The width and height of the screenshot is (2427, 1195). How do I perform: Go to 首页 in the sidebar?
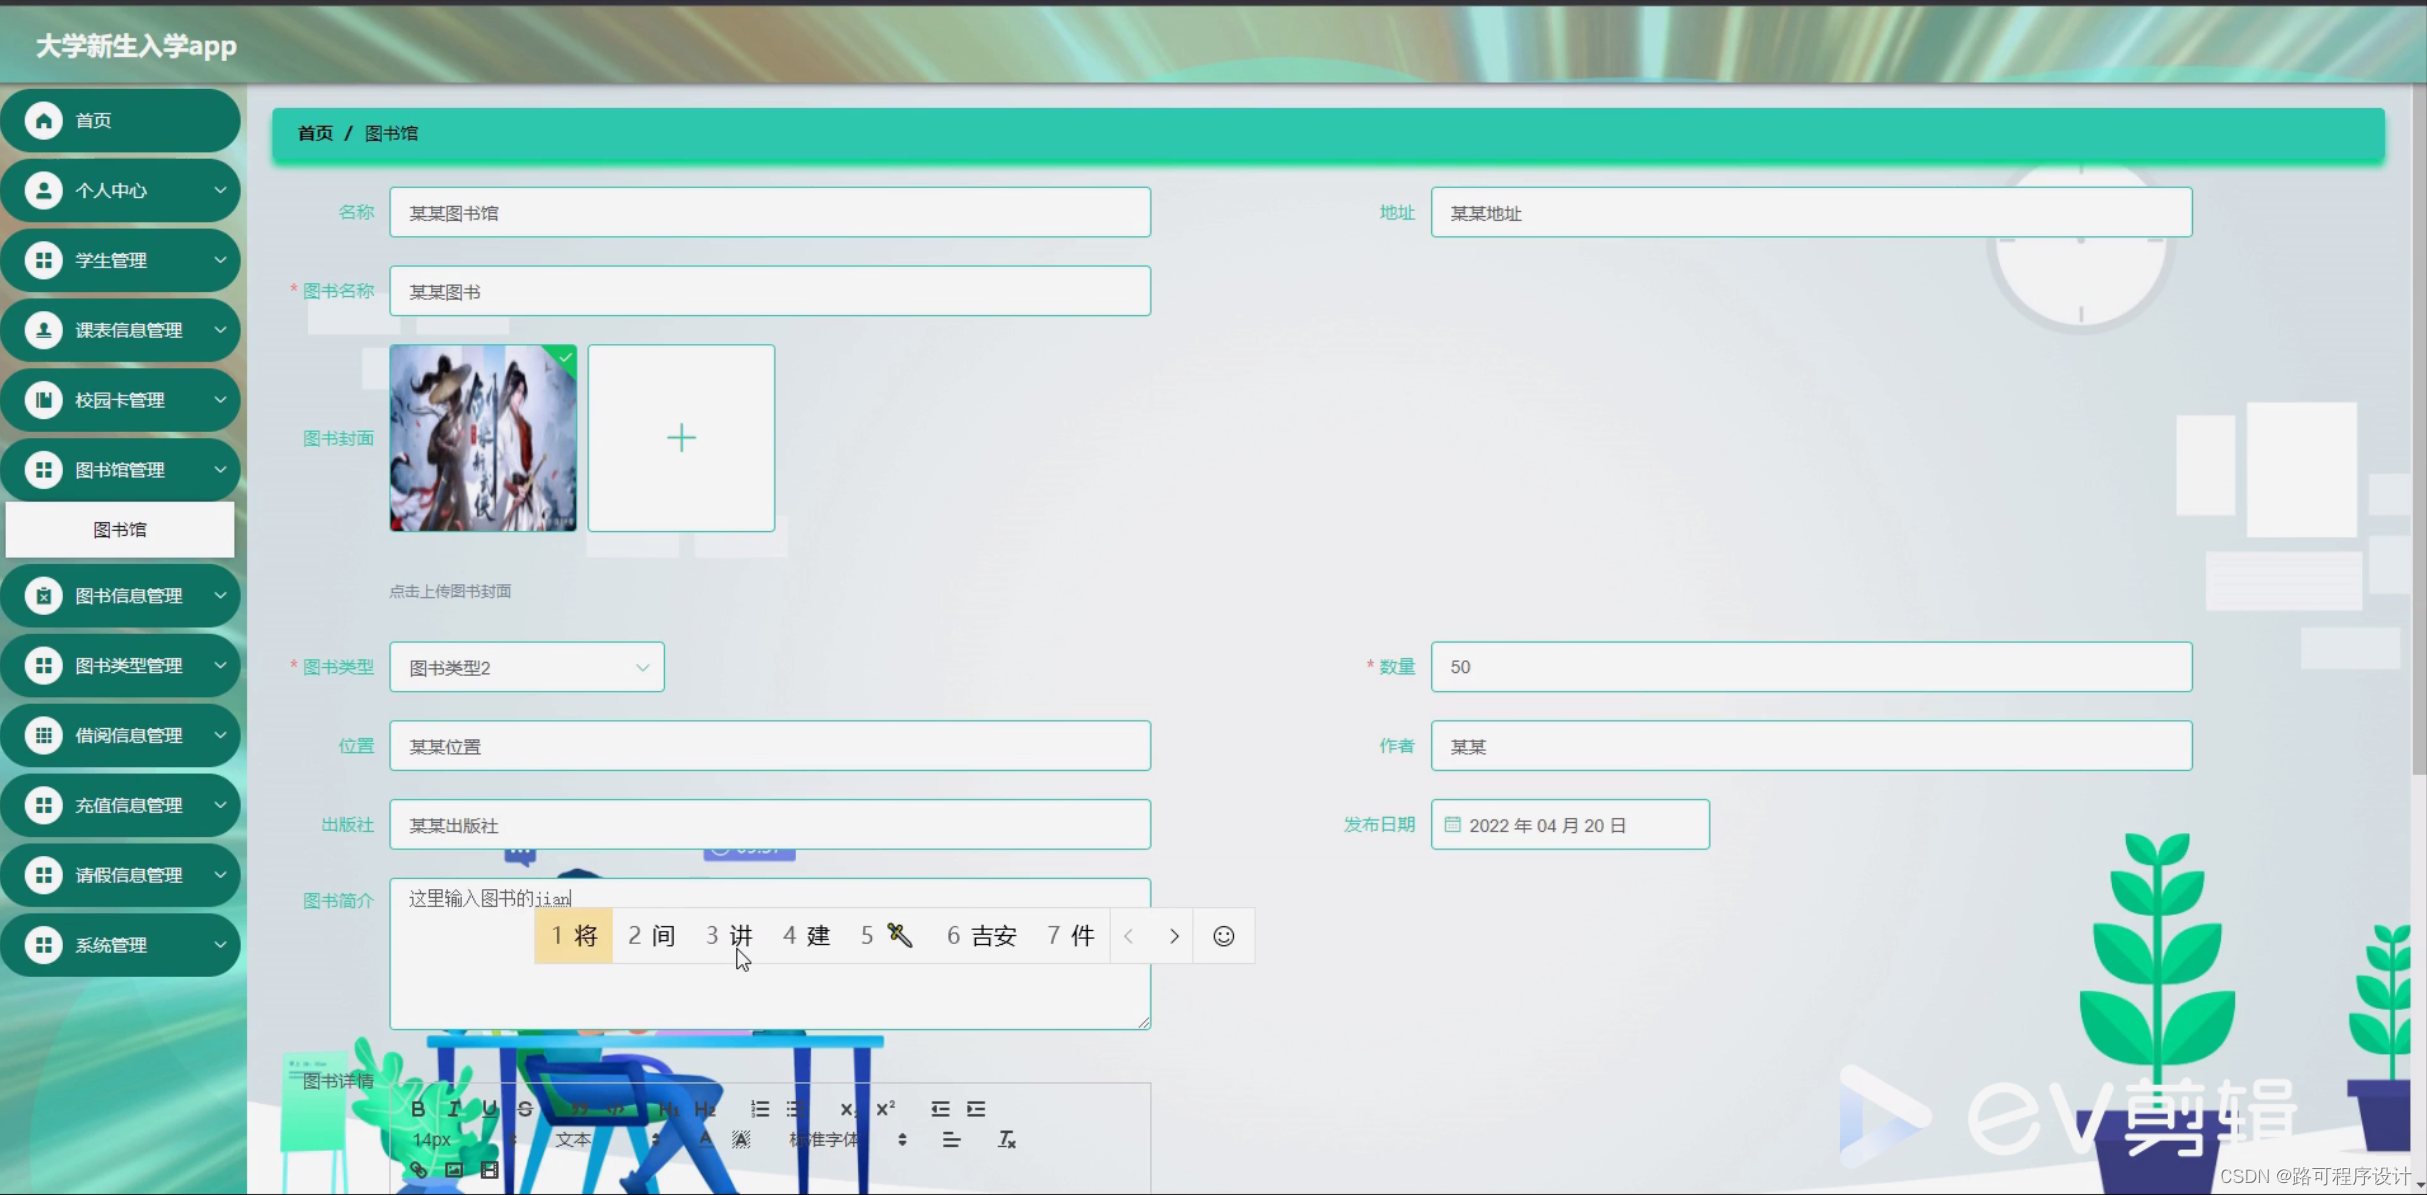click(x=120, y=120)
